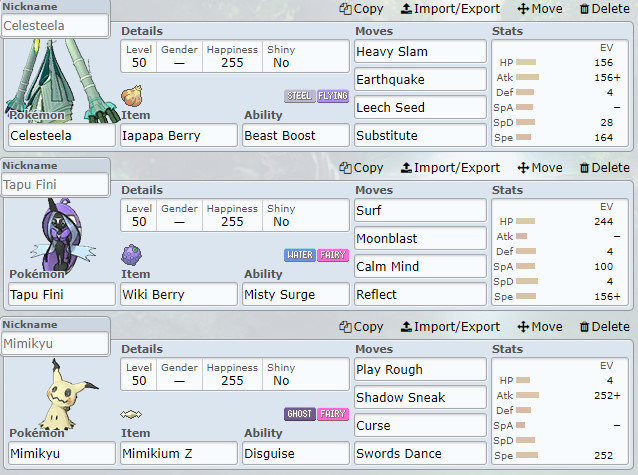The width and height of the screenshot is (638, 475).
Task: Click Tapu Fini's SpD stat bar
Action: [x=527, y=281]
